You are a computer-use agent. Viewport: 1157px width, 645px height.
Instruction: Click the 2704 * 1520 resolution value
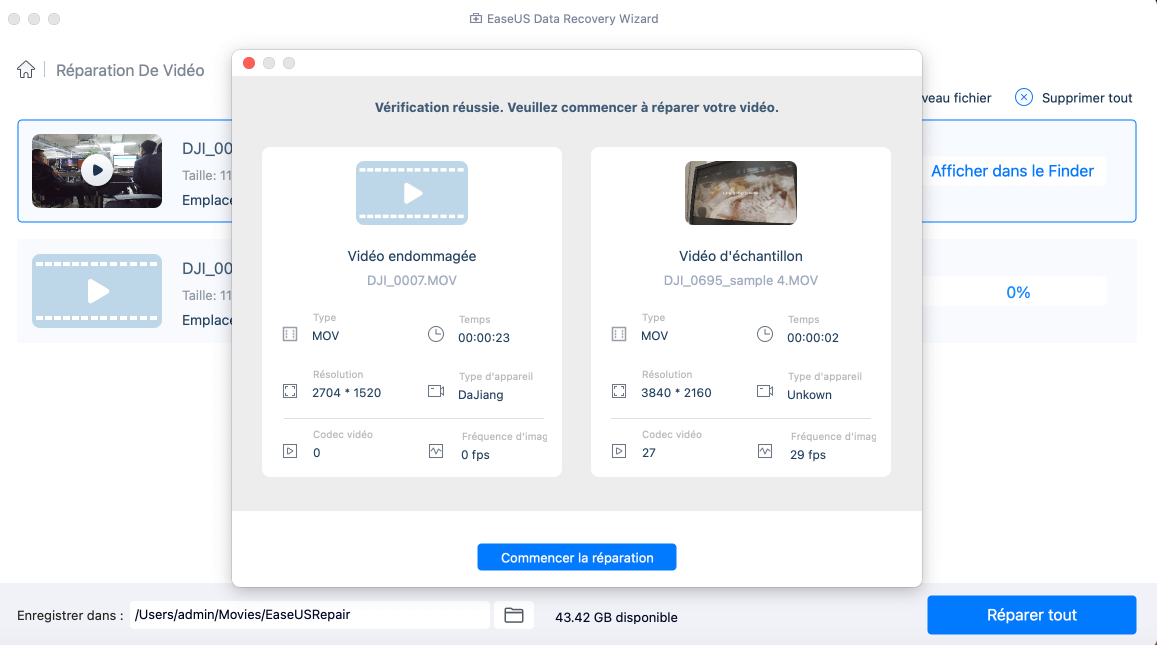point(347,393)
